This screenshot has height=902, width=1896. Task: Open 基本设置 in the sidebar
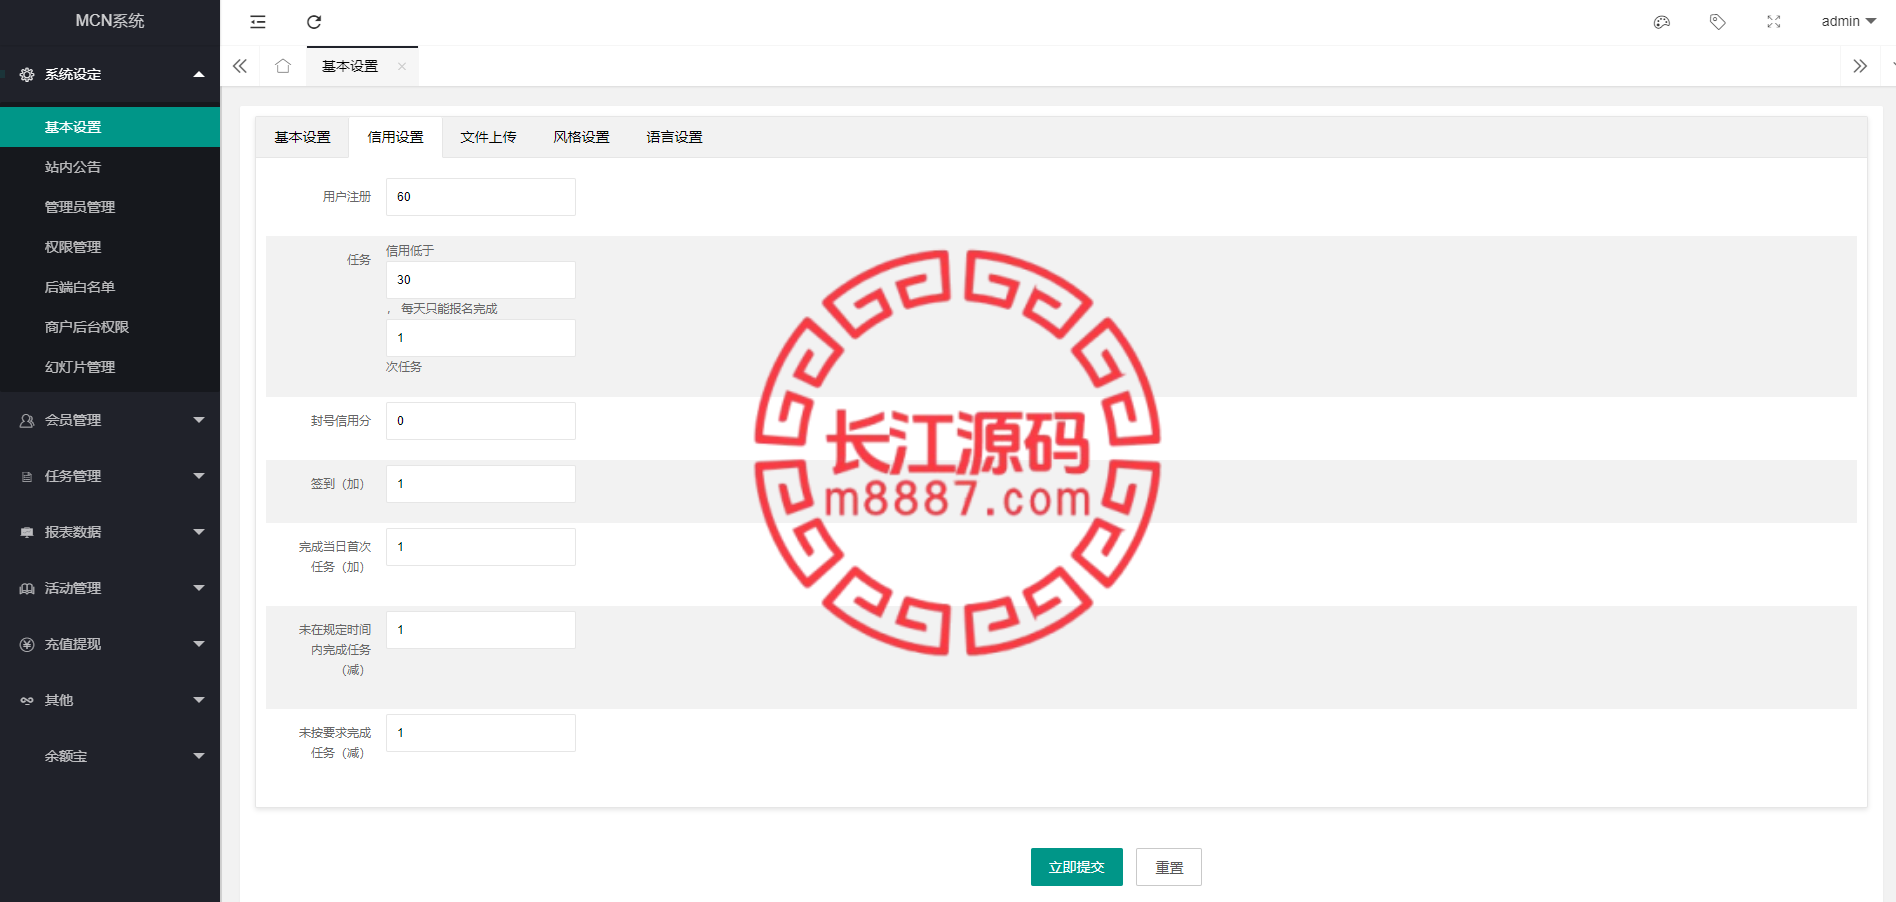pos(110,127)
